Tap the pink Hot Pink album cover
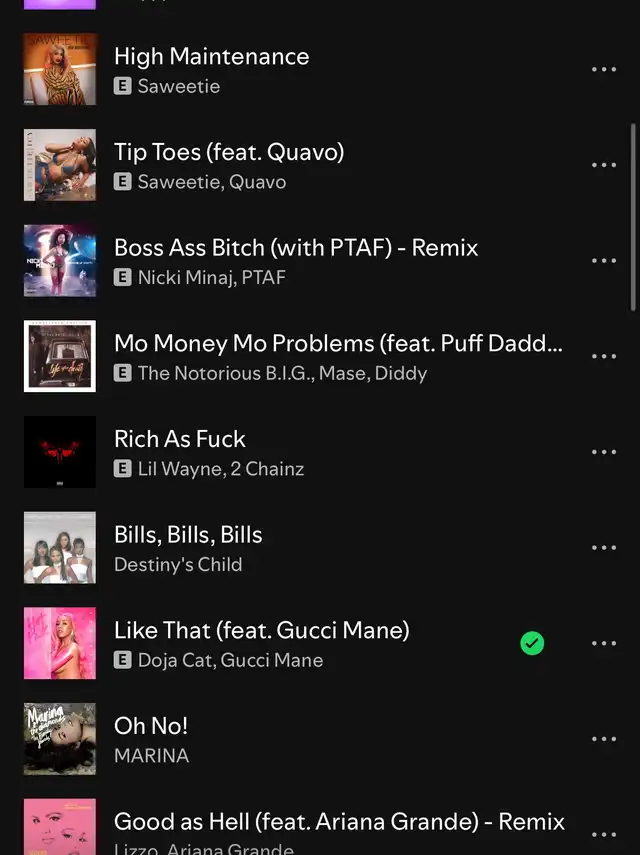Screen dimensions: 640x855 60,643
